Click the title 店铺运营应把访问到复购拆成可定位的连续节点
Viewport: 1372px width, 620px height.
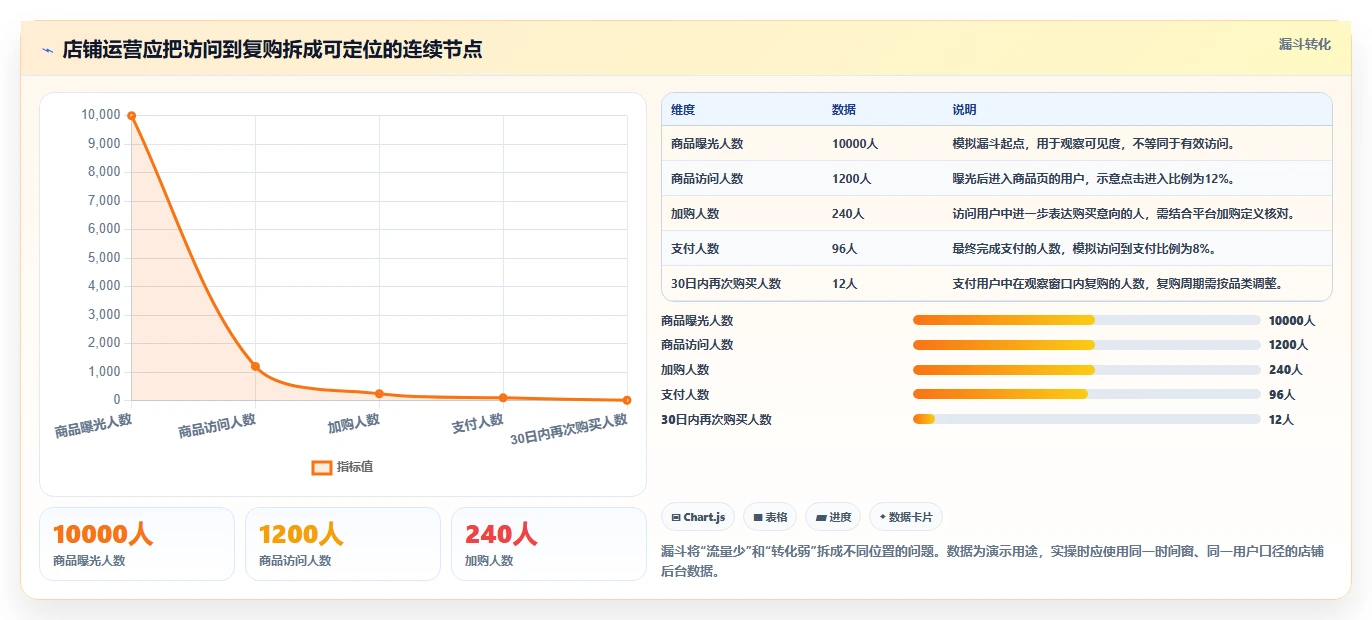point(272,50)
